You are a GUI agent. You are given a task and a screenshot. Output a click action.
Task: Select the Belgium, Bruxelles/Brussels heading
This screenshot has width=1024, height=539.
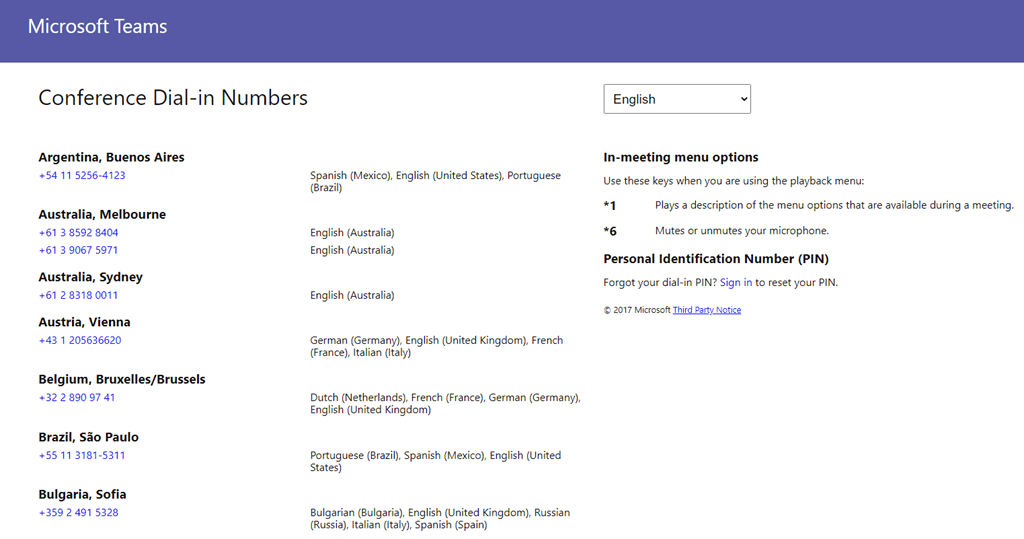[121, 380]
